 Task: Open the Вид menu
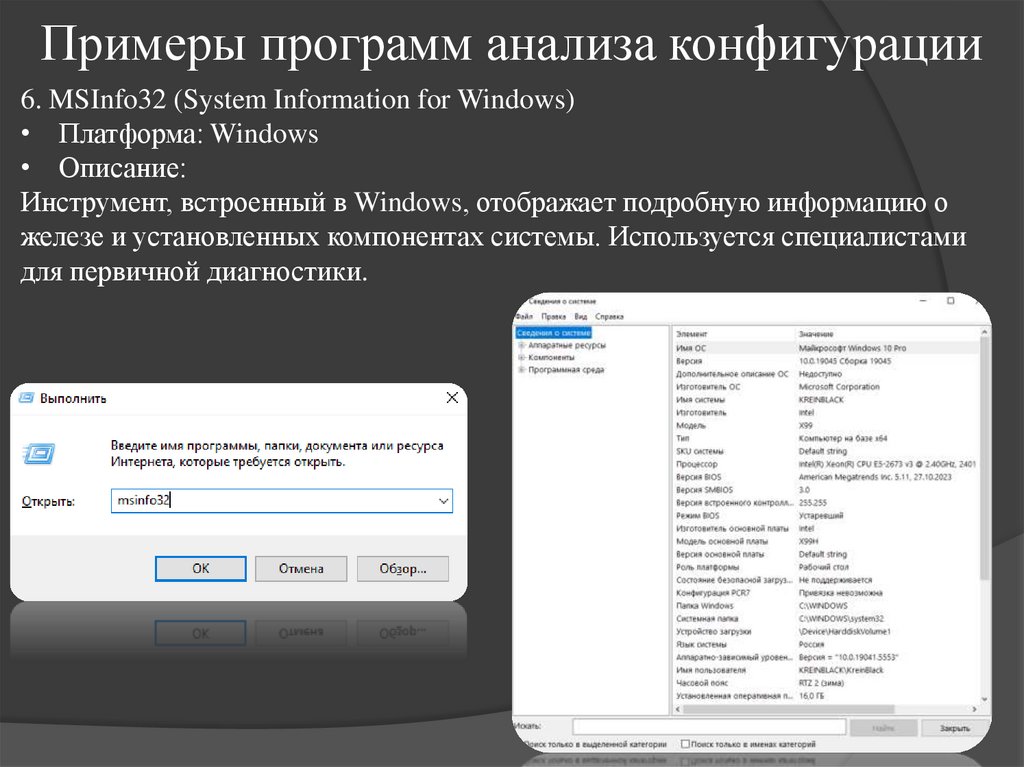pyautogui.click(x=583, y=317)
